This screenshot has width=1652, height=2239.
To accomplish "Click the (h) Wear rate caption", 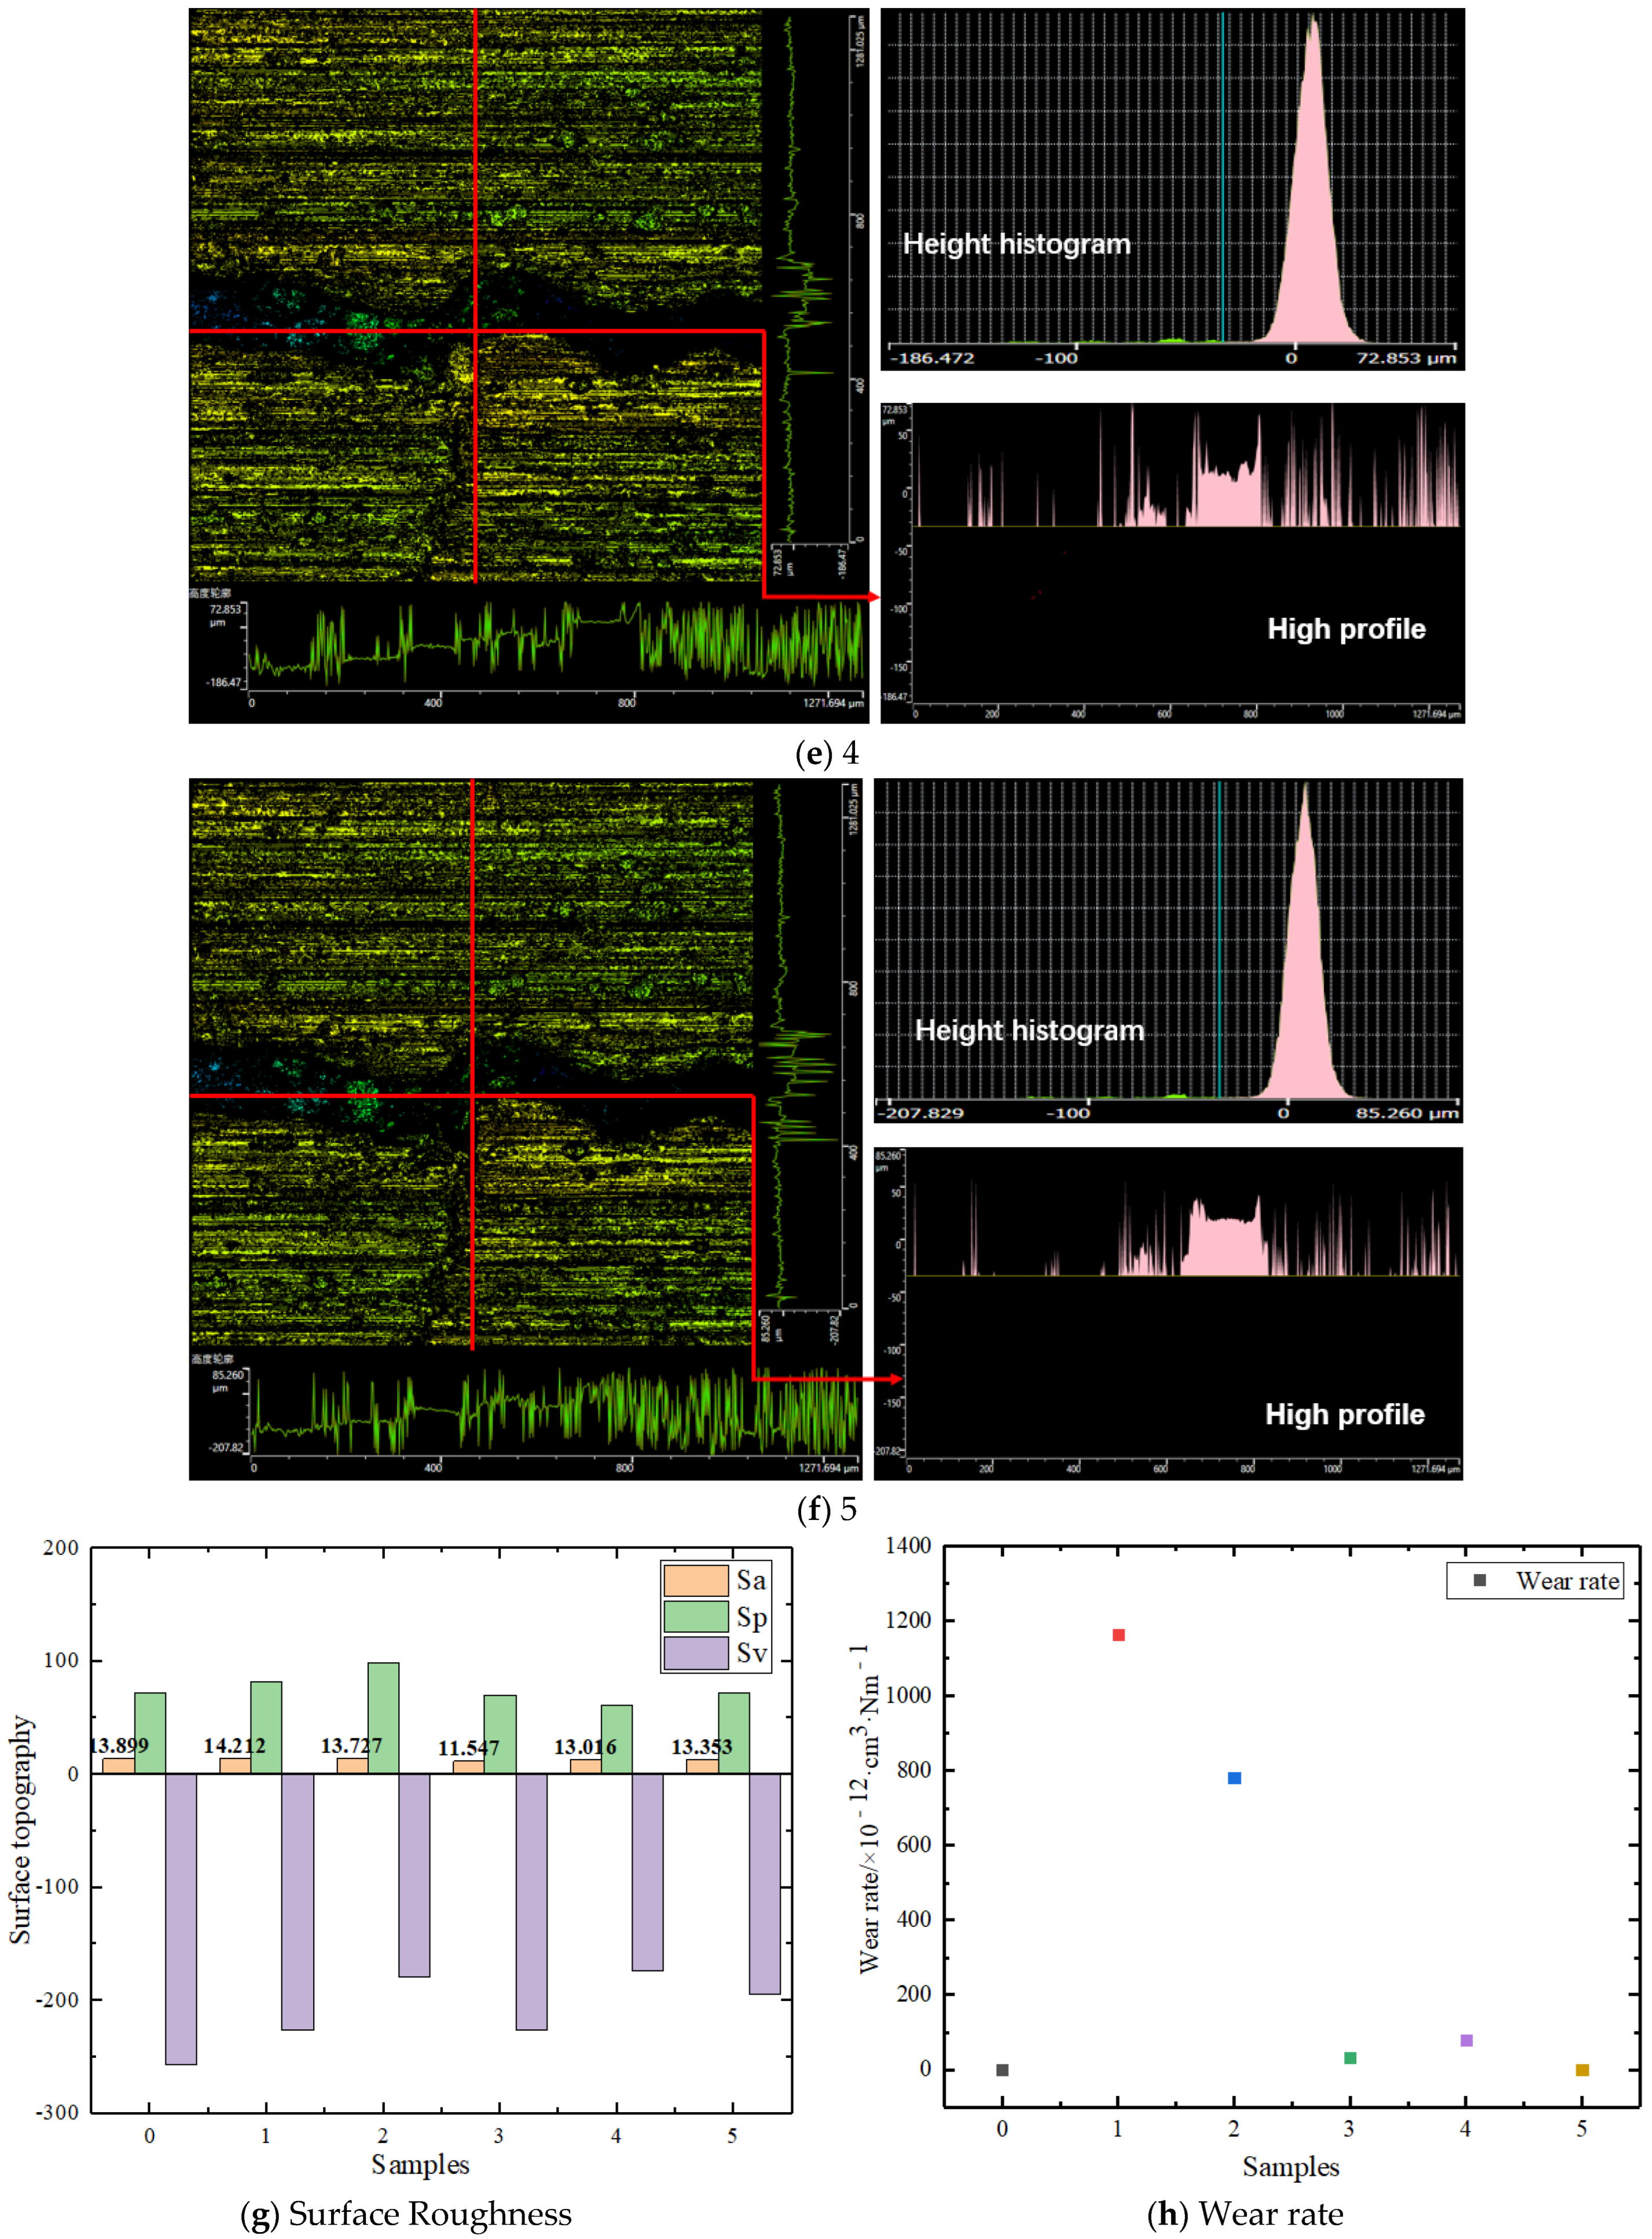I will pos(1245,2214).
